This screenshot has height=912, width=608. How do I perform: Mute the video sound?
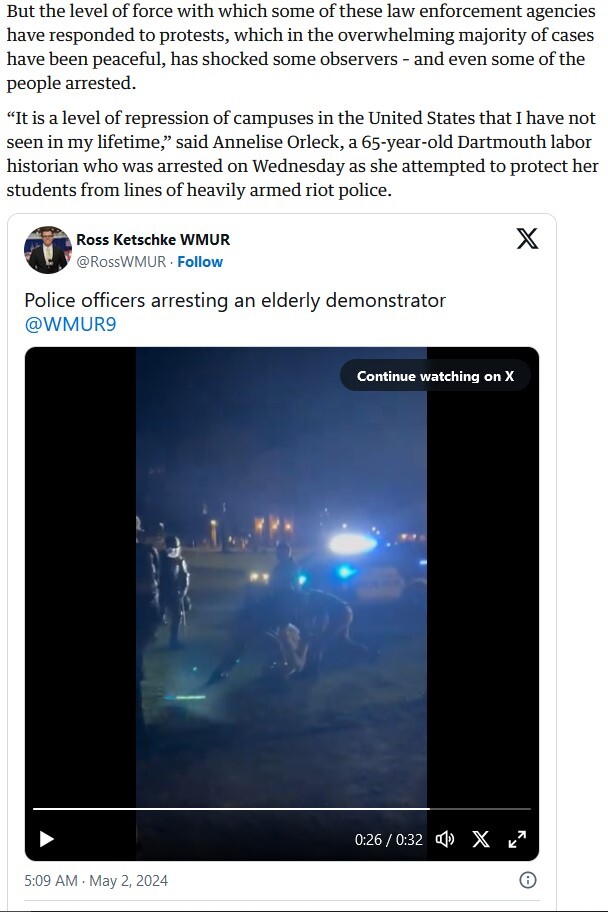pyautogui.click(x=445, y=839)
